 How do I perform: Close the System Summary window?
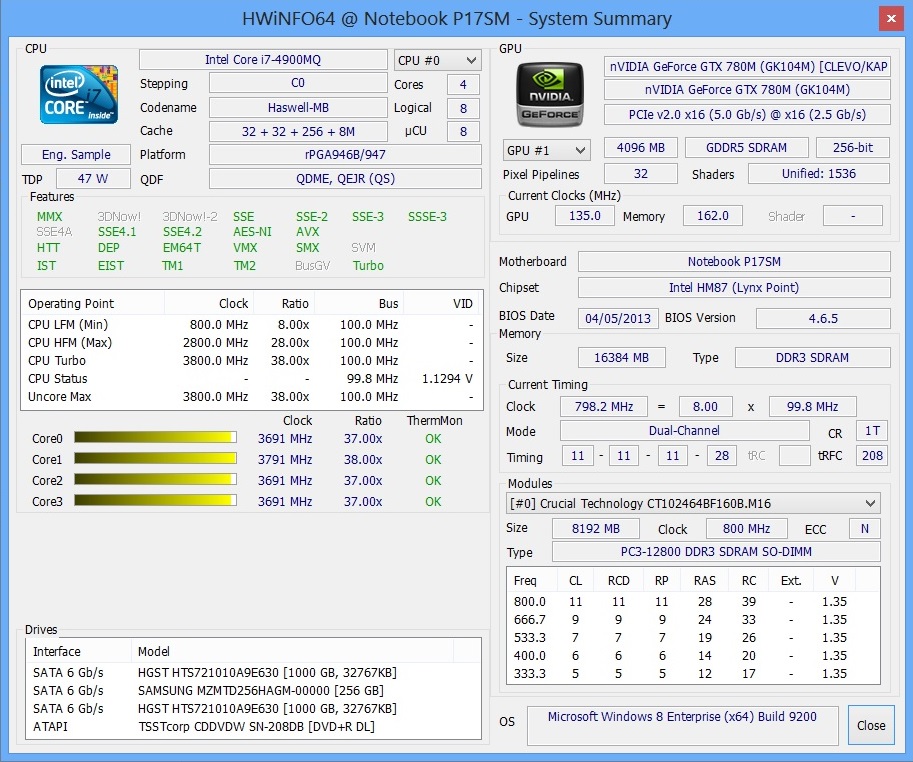pos(891,19)
